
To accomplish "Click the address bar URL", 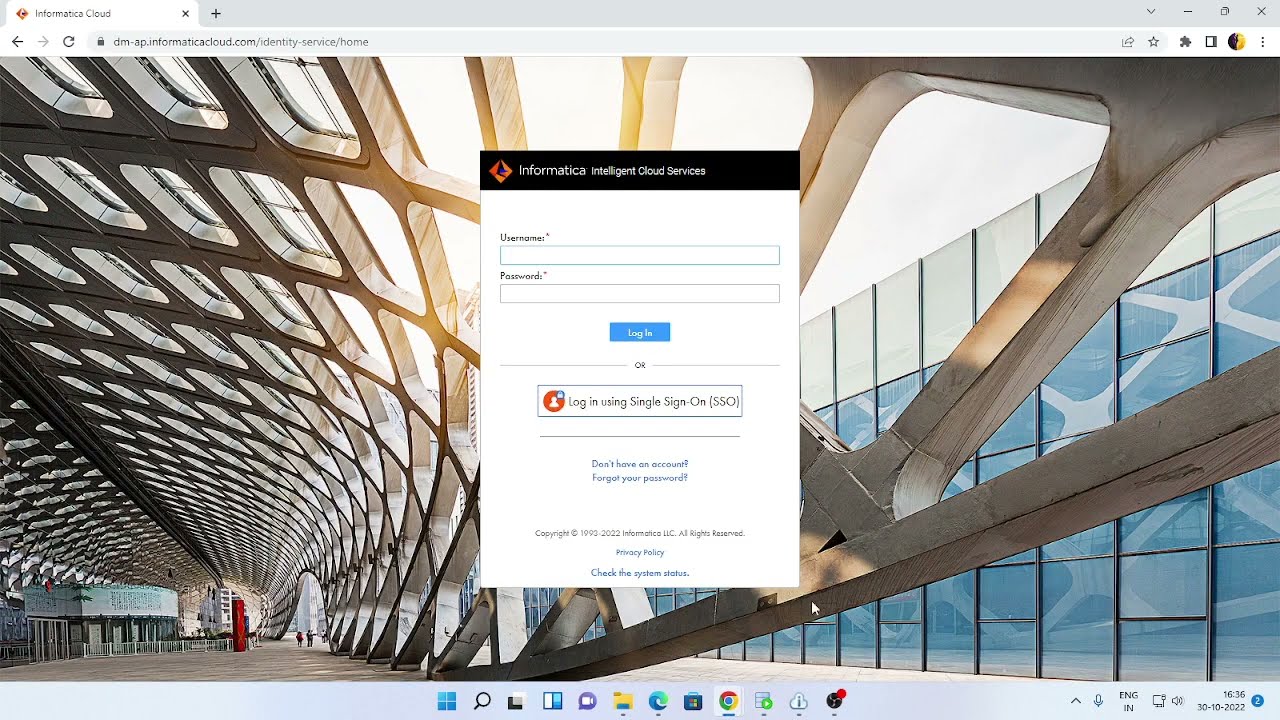I will (241, 42).
